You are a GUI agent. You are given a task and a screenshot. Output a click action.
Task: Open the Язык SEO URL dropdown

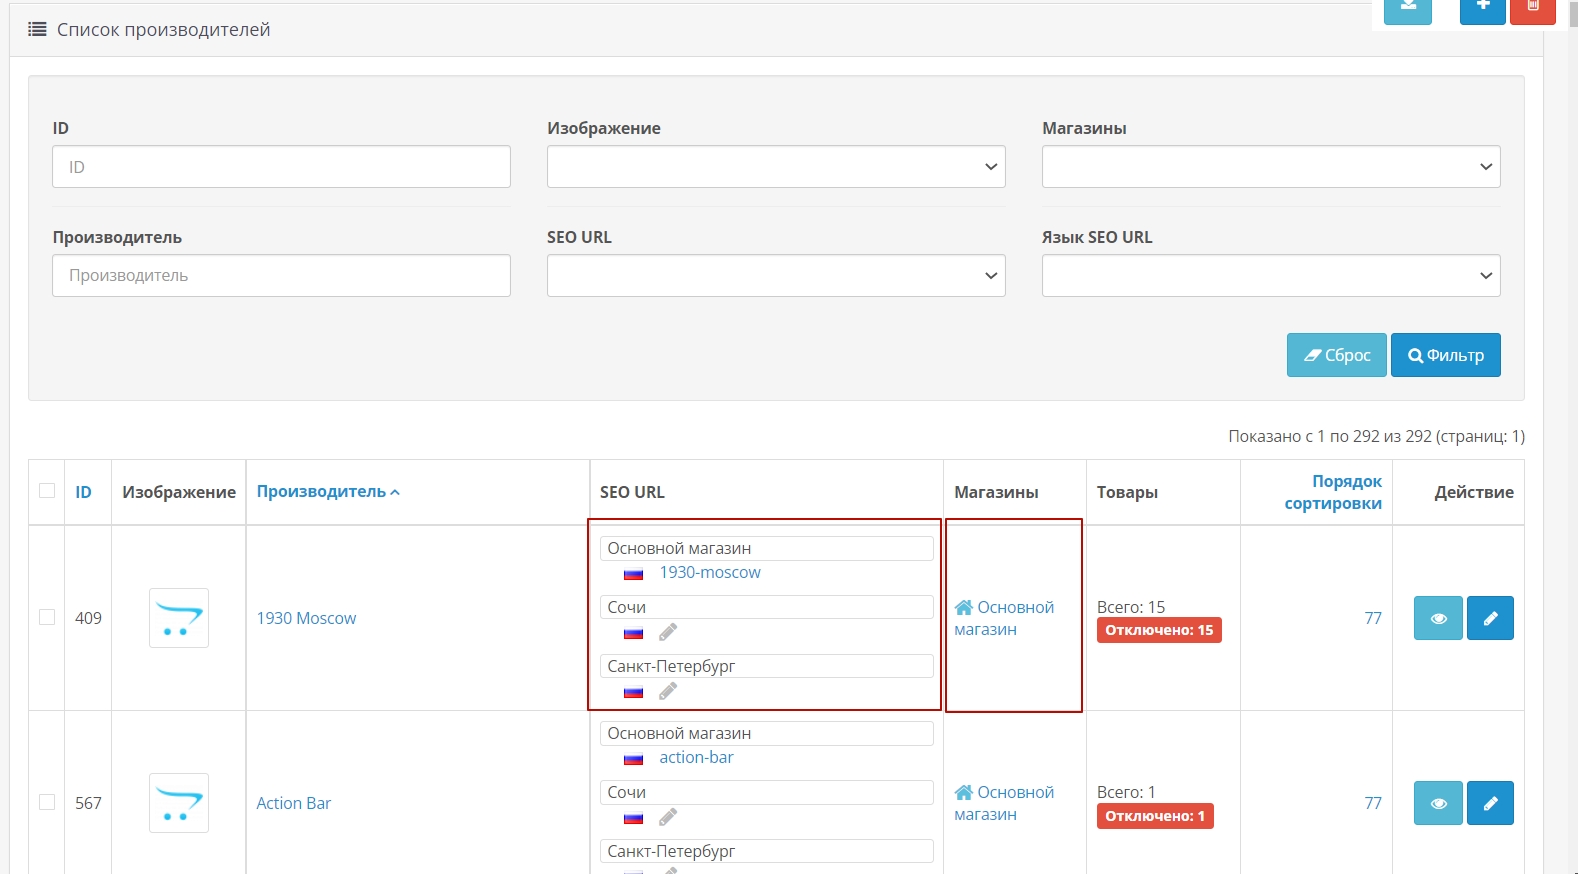pyautogui.click(x=1270, y=276)
